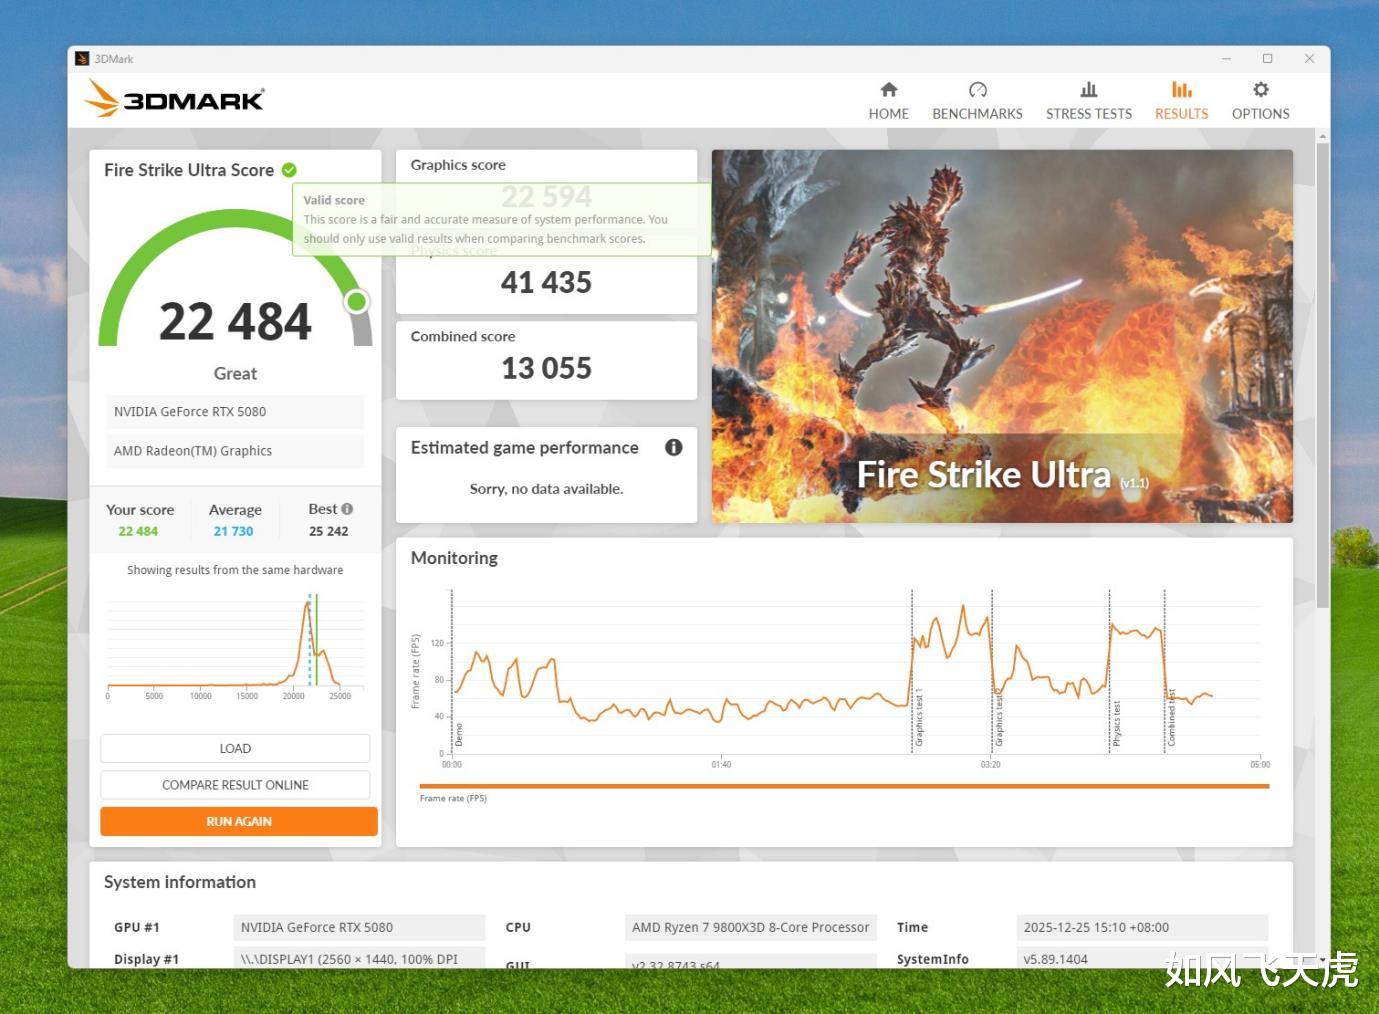Click the vertical scrollbar thumb
1379x1014 pixels.
tap(1323, 375)
